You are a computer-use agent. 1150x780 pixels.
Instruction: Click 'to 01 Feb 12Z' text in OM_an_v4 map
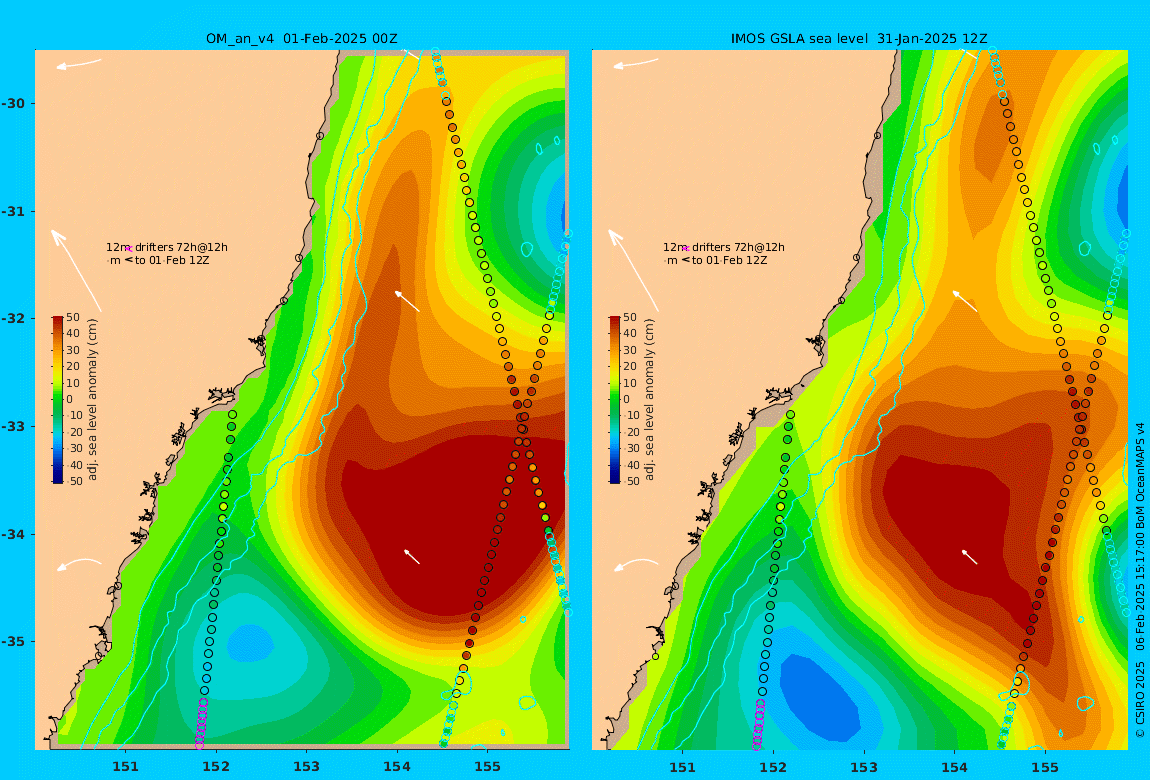coord(172,260)
